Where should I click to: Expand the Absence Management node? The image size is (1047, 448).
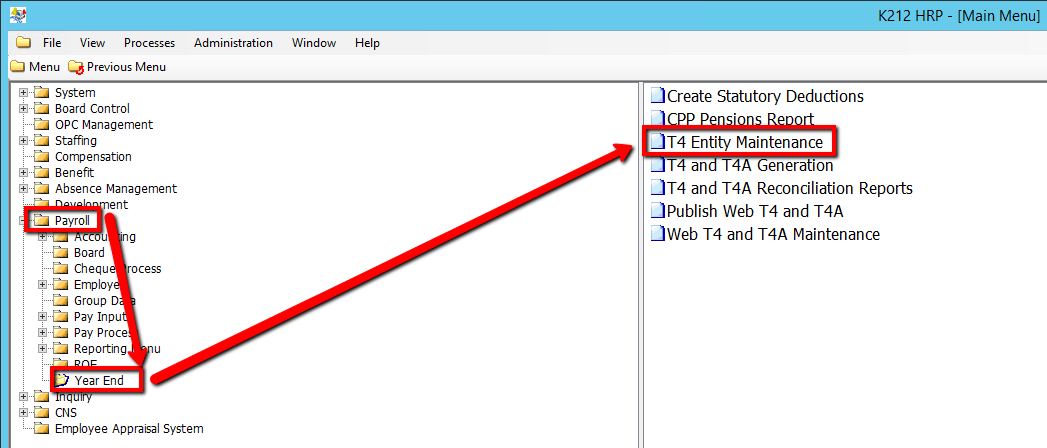(x=24, y=189)
